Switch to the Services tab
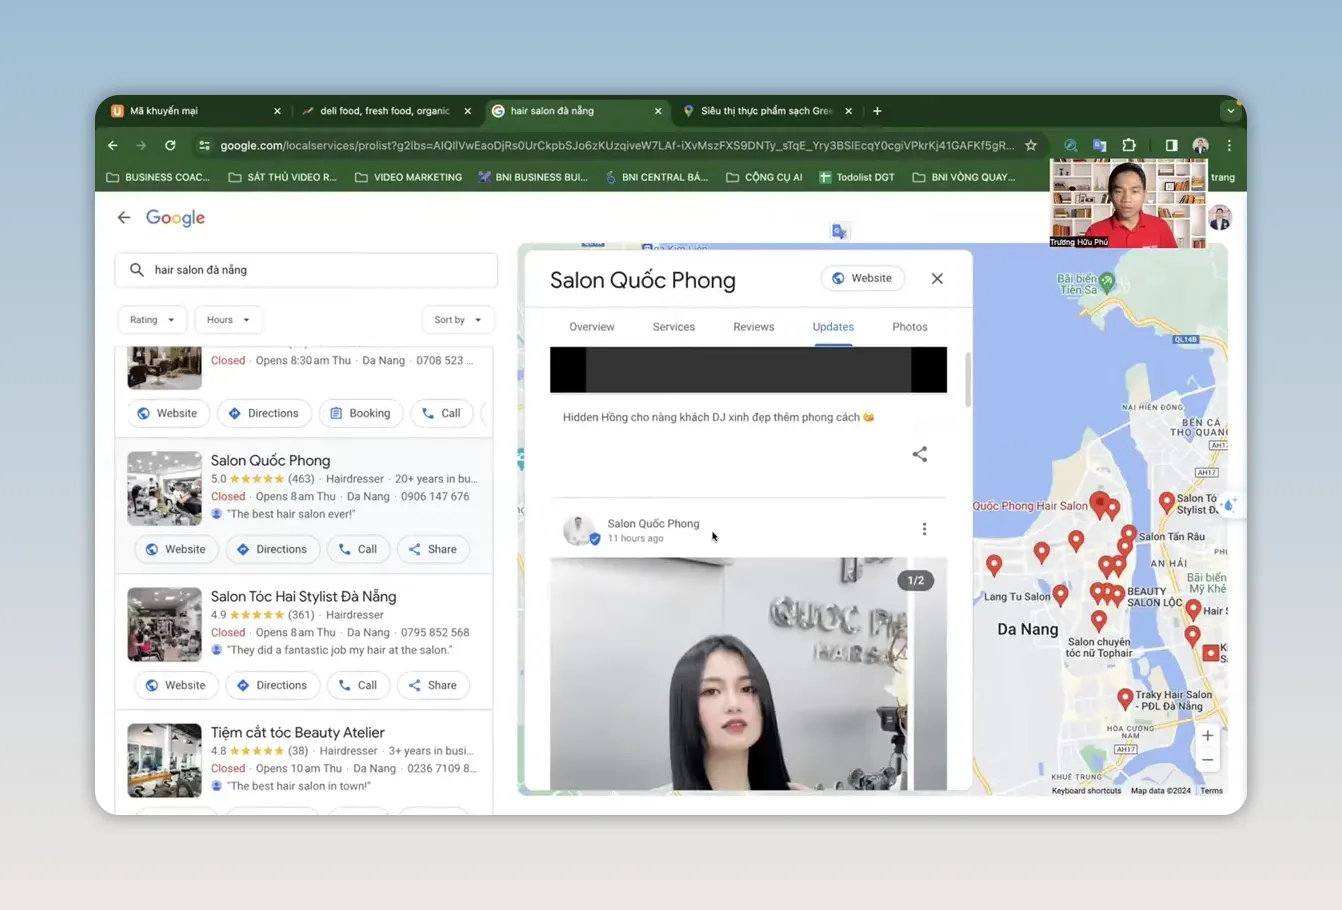This screenshot has height=910, width=1342. pyautogui.click(x=674, y=327)
